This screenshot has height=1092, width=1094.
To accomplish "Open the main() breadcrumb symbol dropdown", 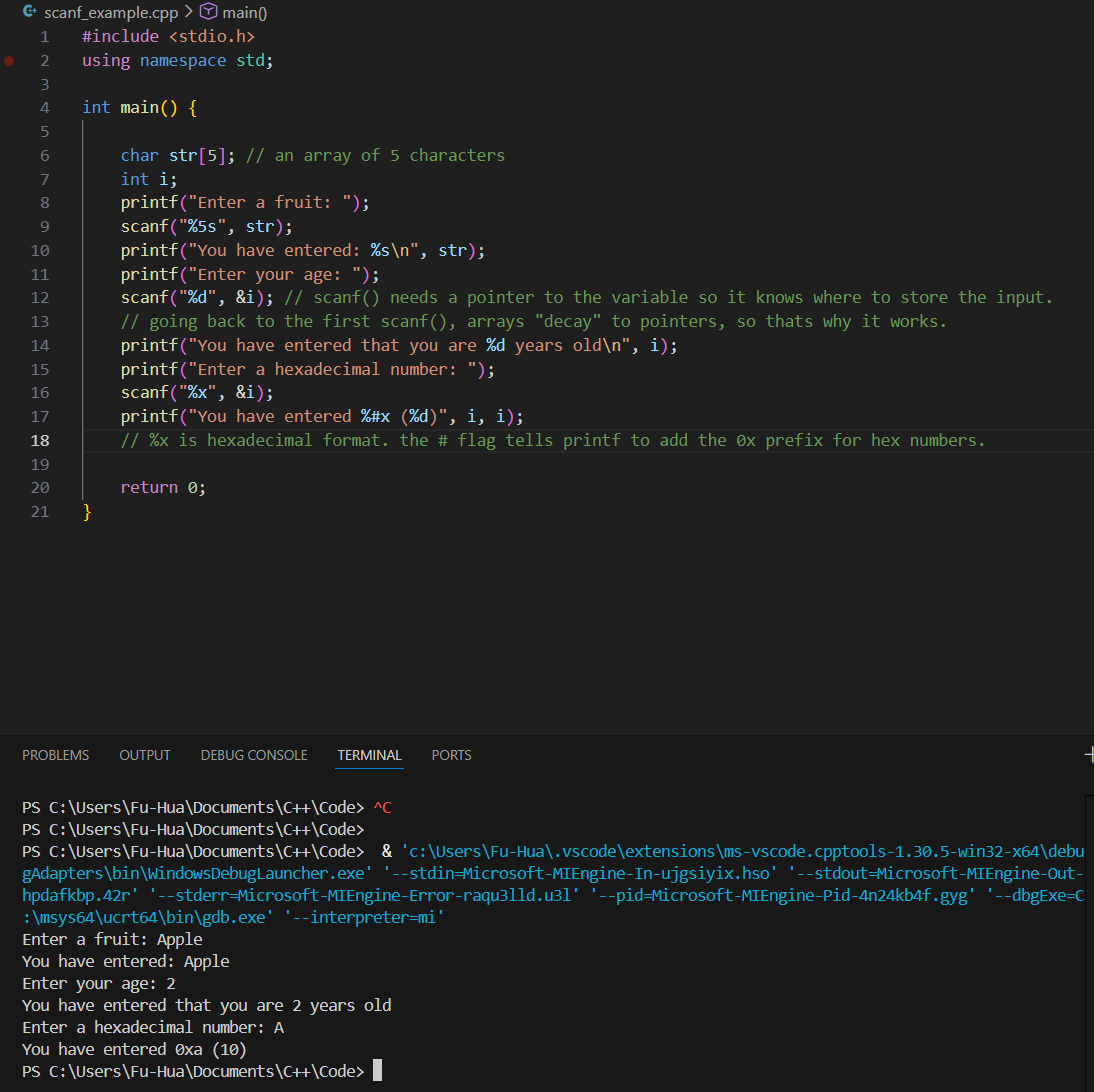I will pyautogui.click(x=243, y=12).
